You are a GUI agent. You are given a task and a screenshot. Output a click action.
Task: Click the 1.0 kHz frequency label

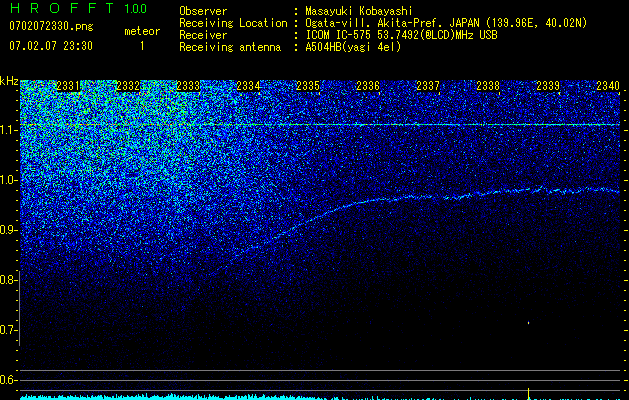pos(8,180)
